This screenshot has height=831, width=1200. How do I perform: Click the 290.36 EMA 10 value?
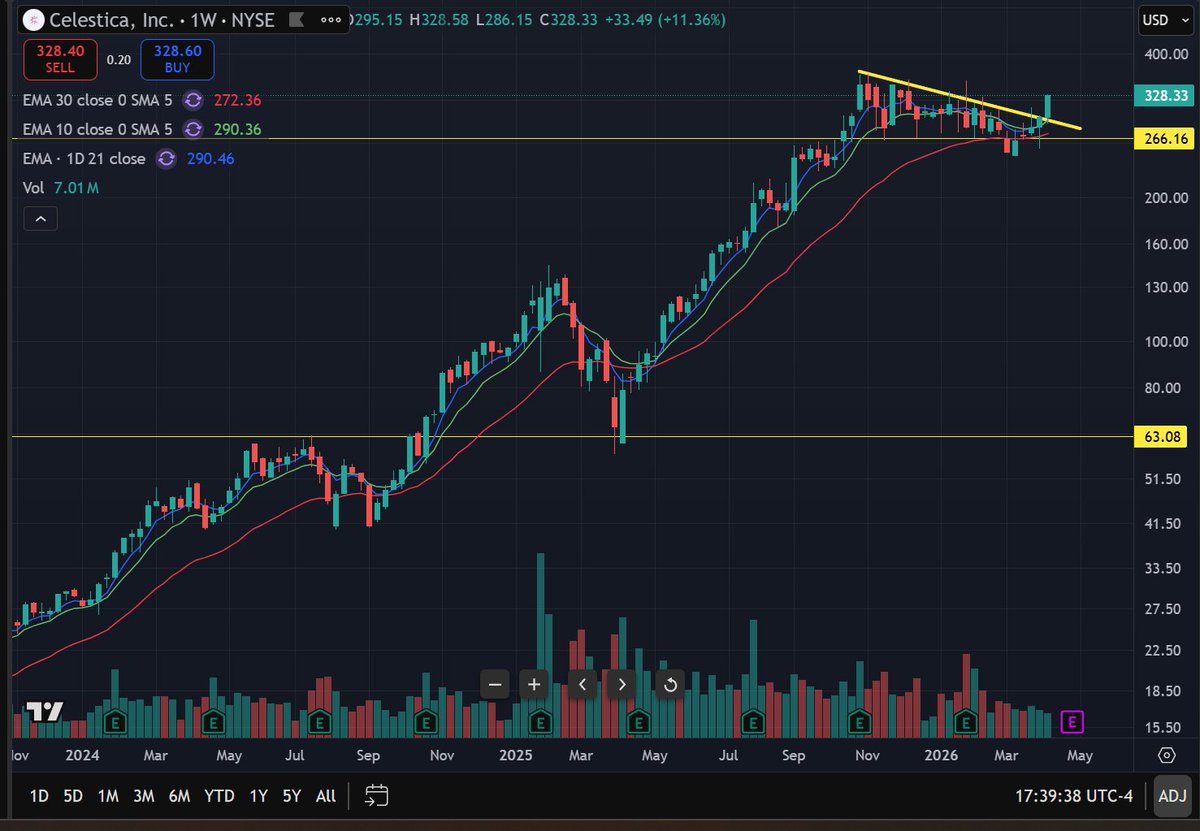point(237,129)
